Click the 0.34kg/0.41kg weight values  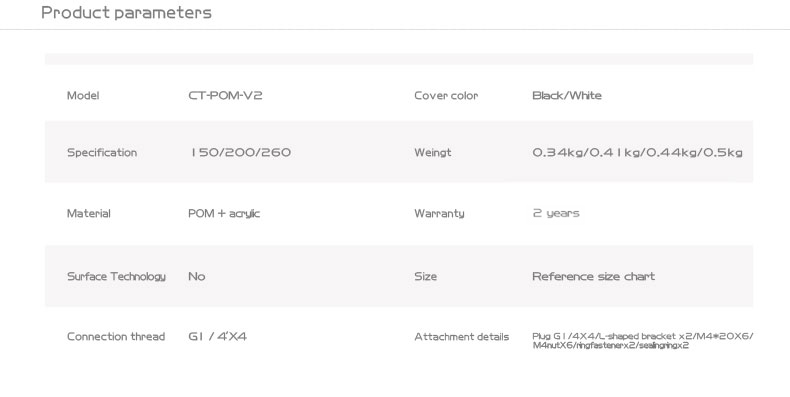pyautogui.click(x=637, y=152)
